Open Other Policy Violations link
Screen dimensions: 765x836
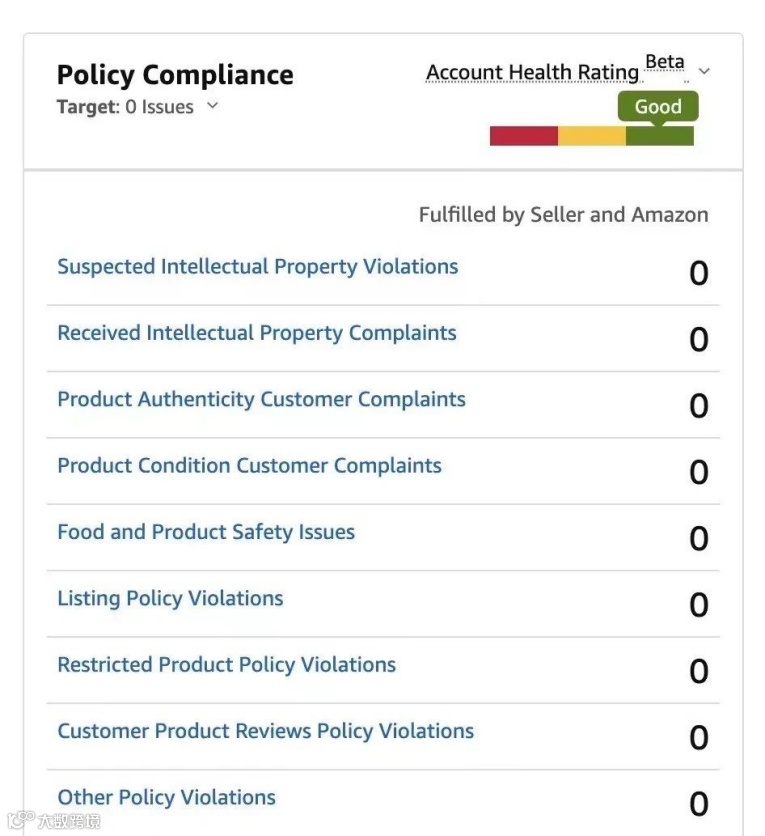(x=166, y=797)
